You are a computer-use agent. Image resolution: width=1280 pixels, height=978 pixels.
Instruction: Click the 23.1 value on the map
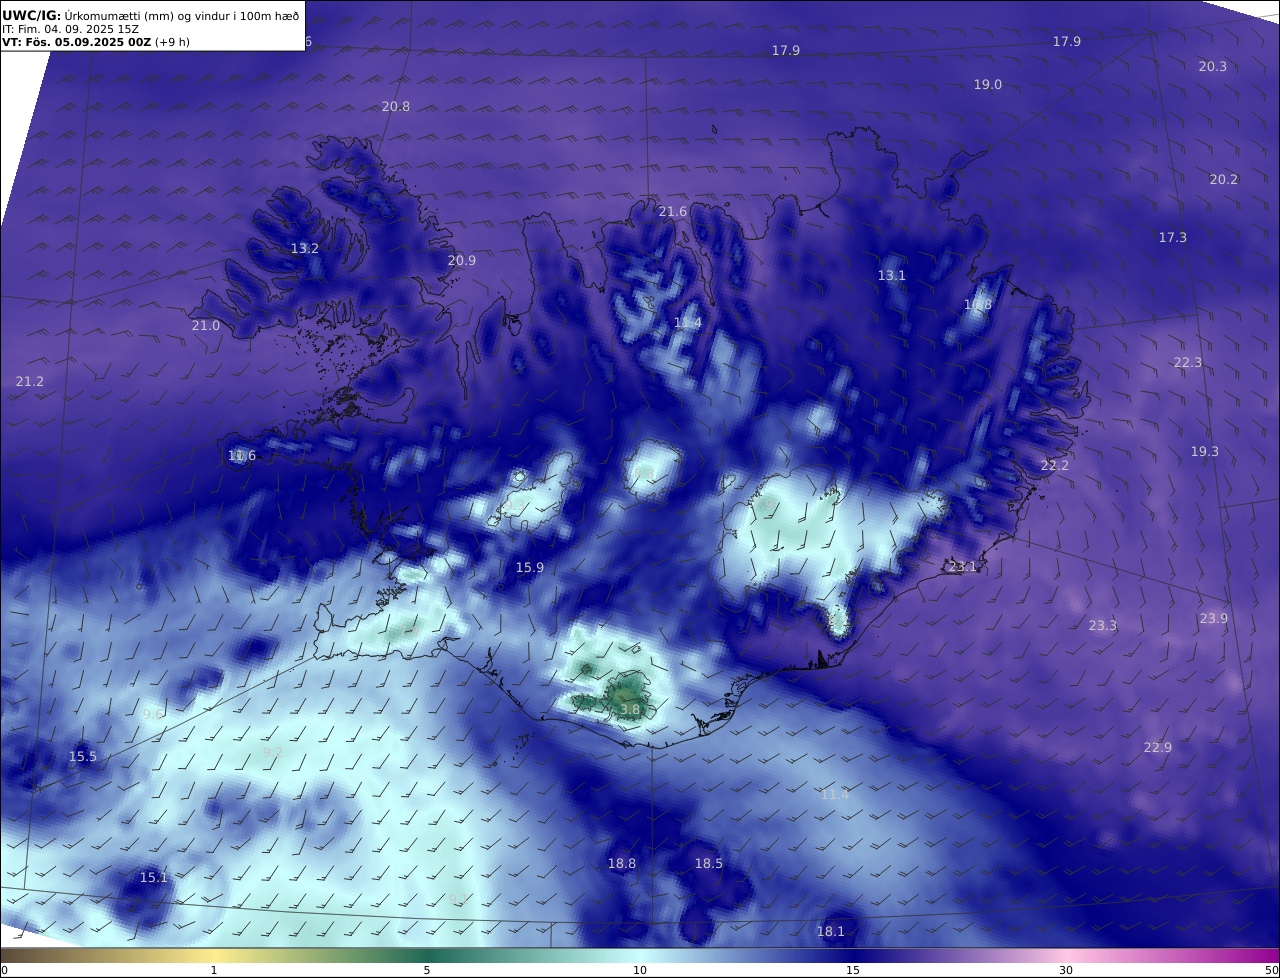point(963,566)
